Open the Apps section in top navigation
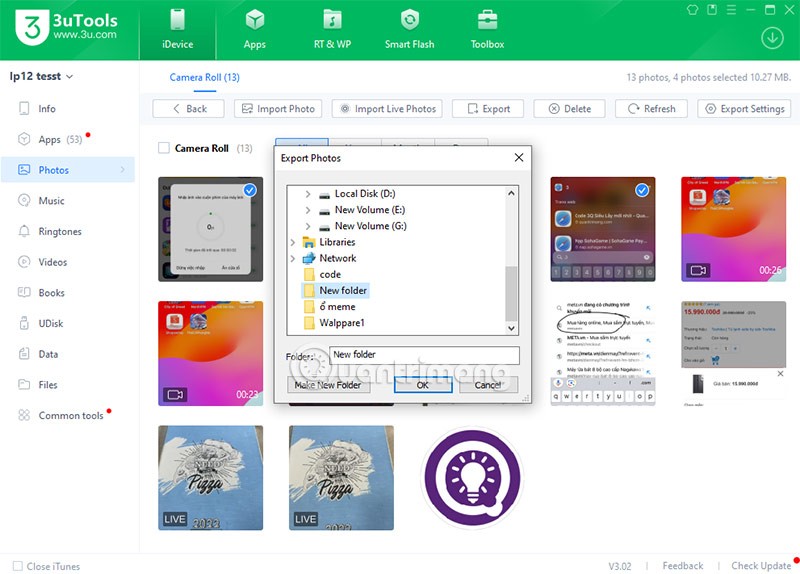Viewport: 800px width, 574px height. tap(254, 29)
